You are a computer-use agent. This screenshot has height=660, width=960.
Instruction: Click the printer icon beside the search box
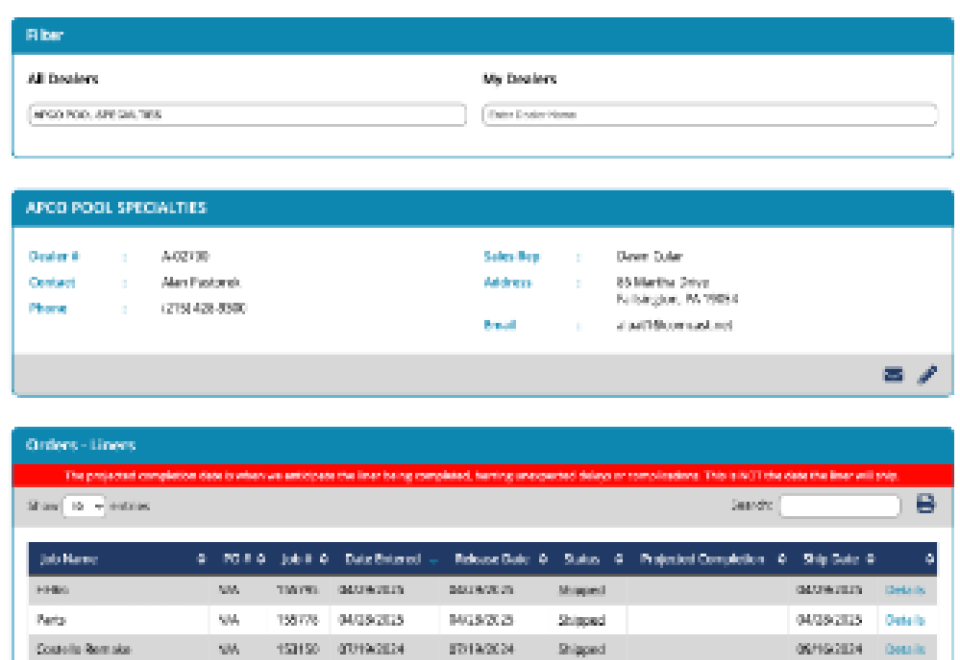click(926, 504)
